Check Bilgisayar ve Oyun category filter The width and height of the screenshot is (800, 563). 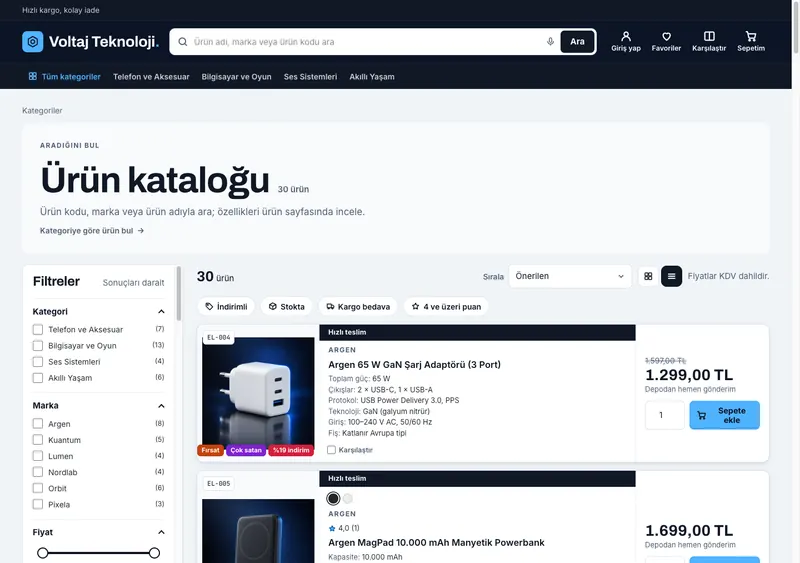point(38,346)
